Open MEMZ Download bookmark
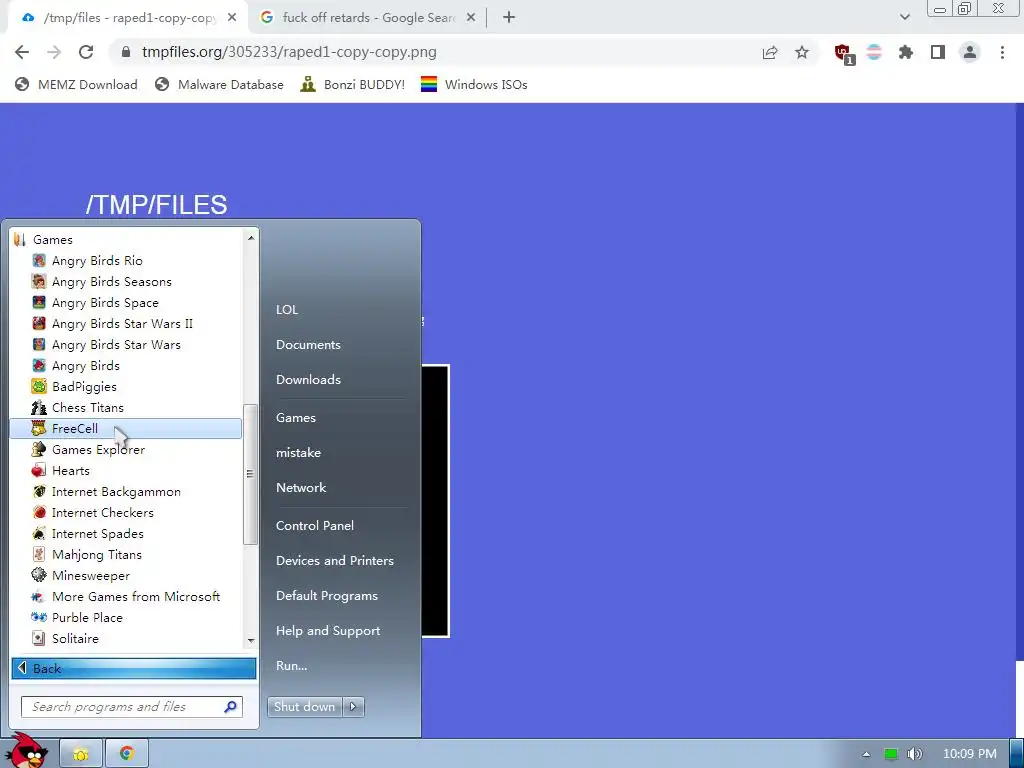 click(76, 84)
